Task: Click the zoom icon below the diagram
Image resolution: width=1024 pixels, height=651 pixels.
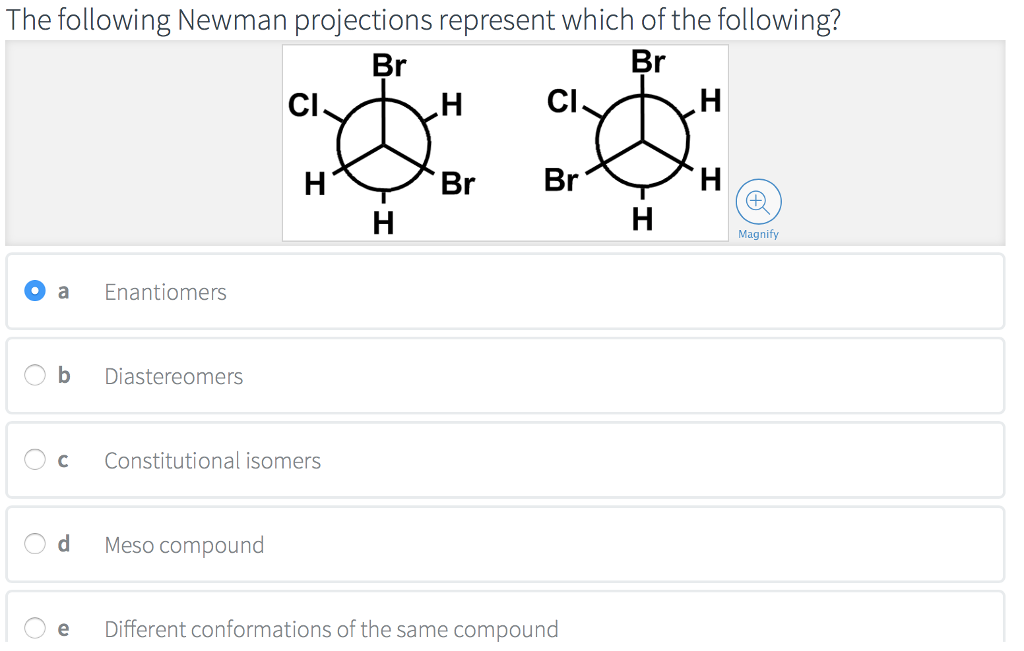Action: 758,201
